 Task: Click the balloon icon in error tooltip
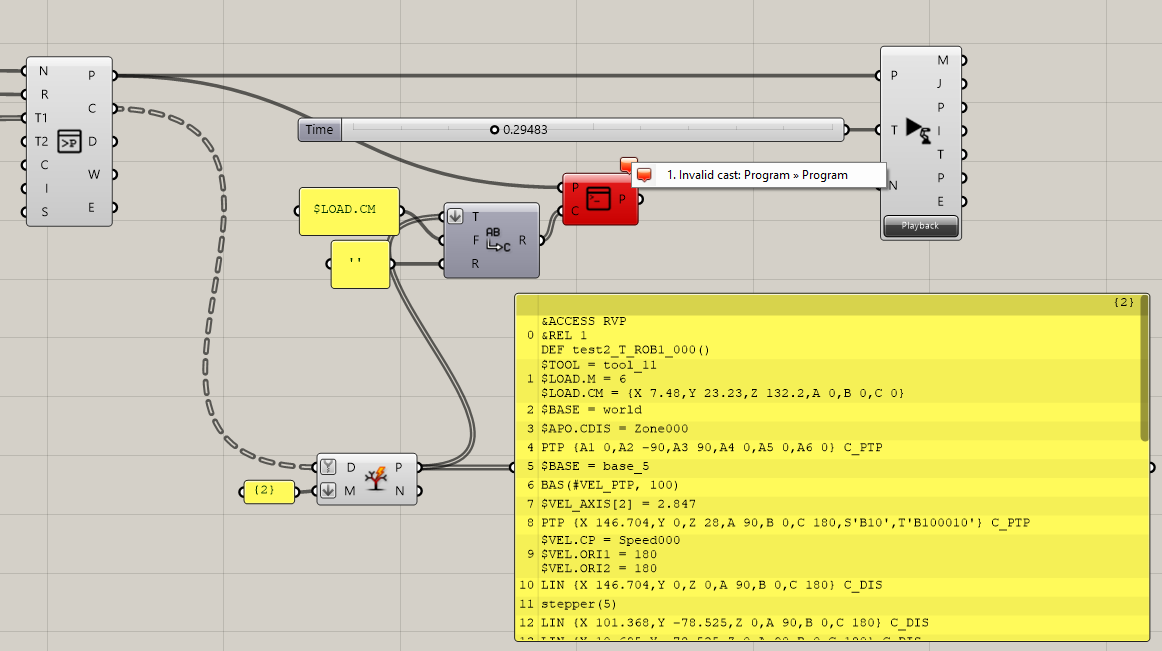point(645,175)
